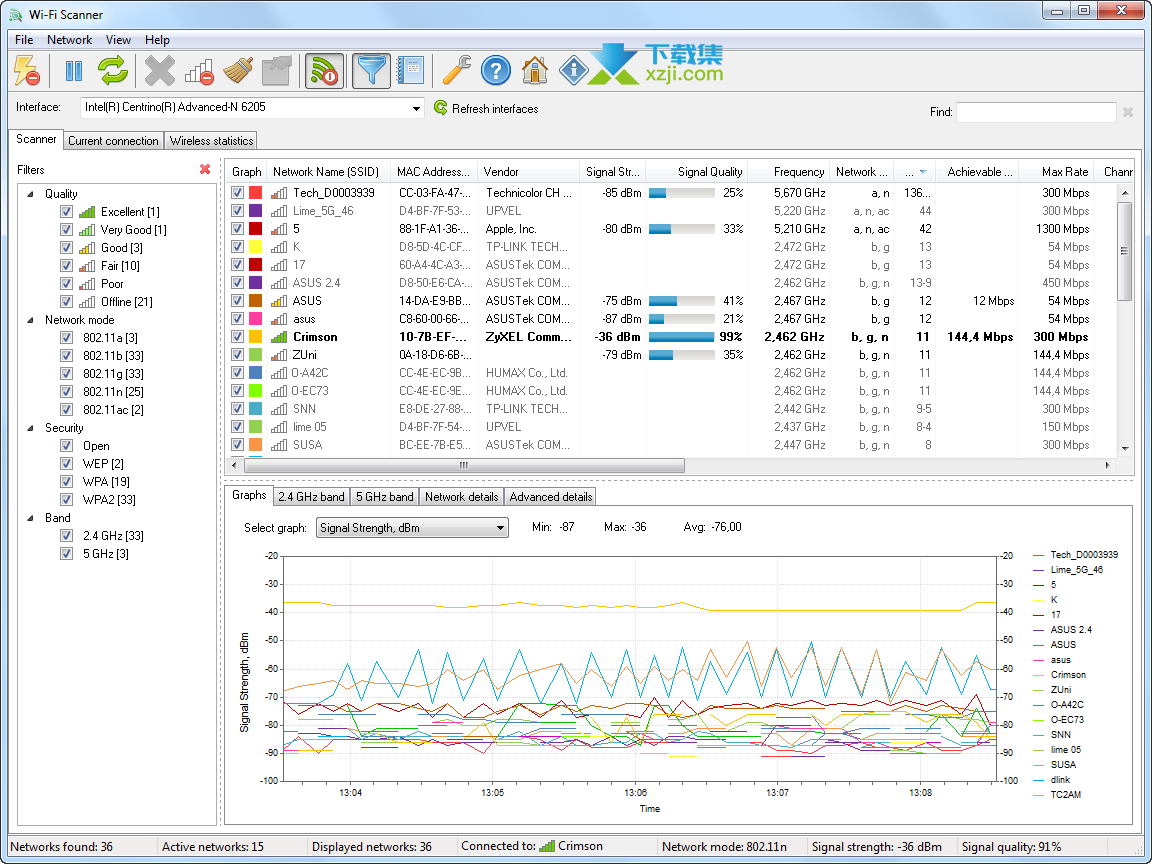Click the gray X delete icon
Image resolution: width=1152 pixels, height=864 pixels.
pos(159,71)
